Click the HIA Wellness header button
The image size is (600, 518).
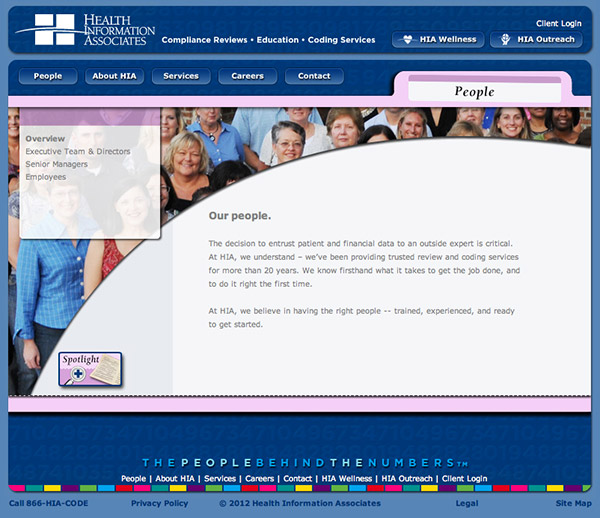[x=438, y=39]
